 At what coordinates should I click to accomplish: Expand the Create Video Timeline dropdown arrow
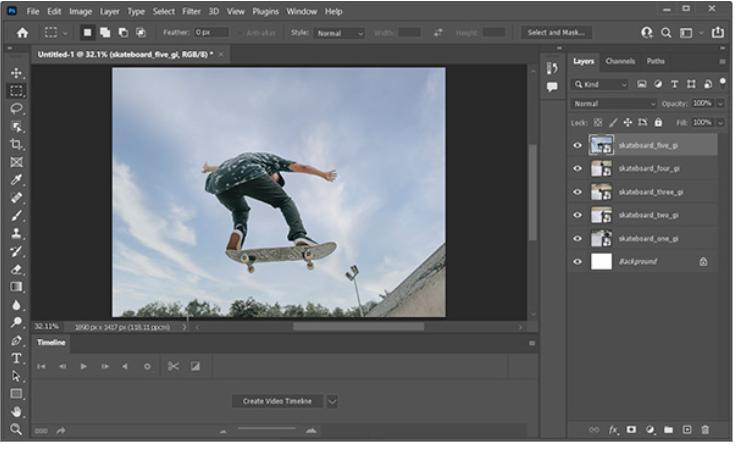point(332,401)
